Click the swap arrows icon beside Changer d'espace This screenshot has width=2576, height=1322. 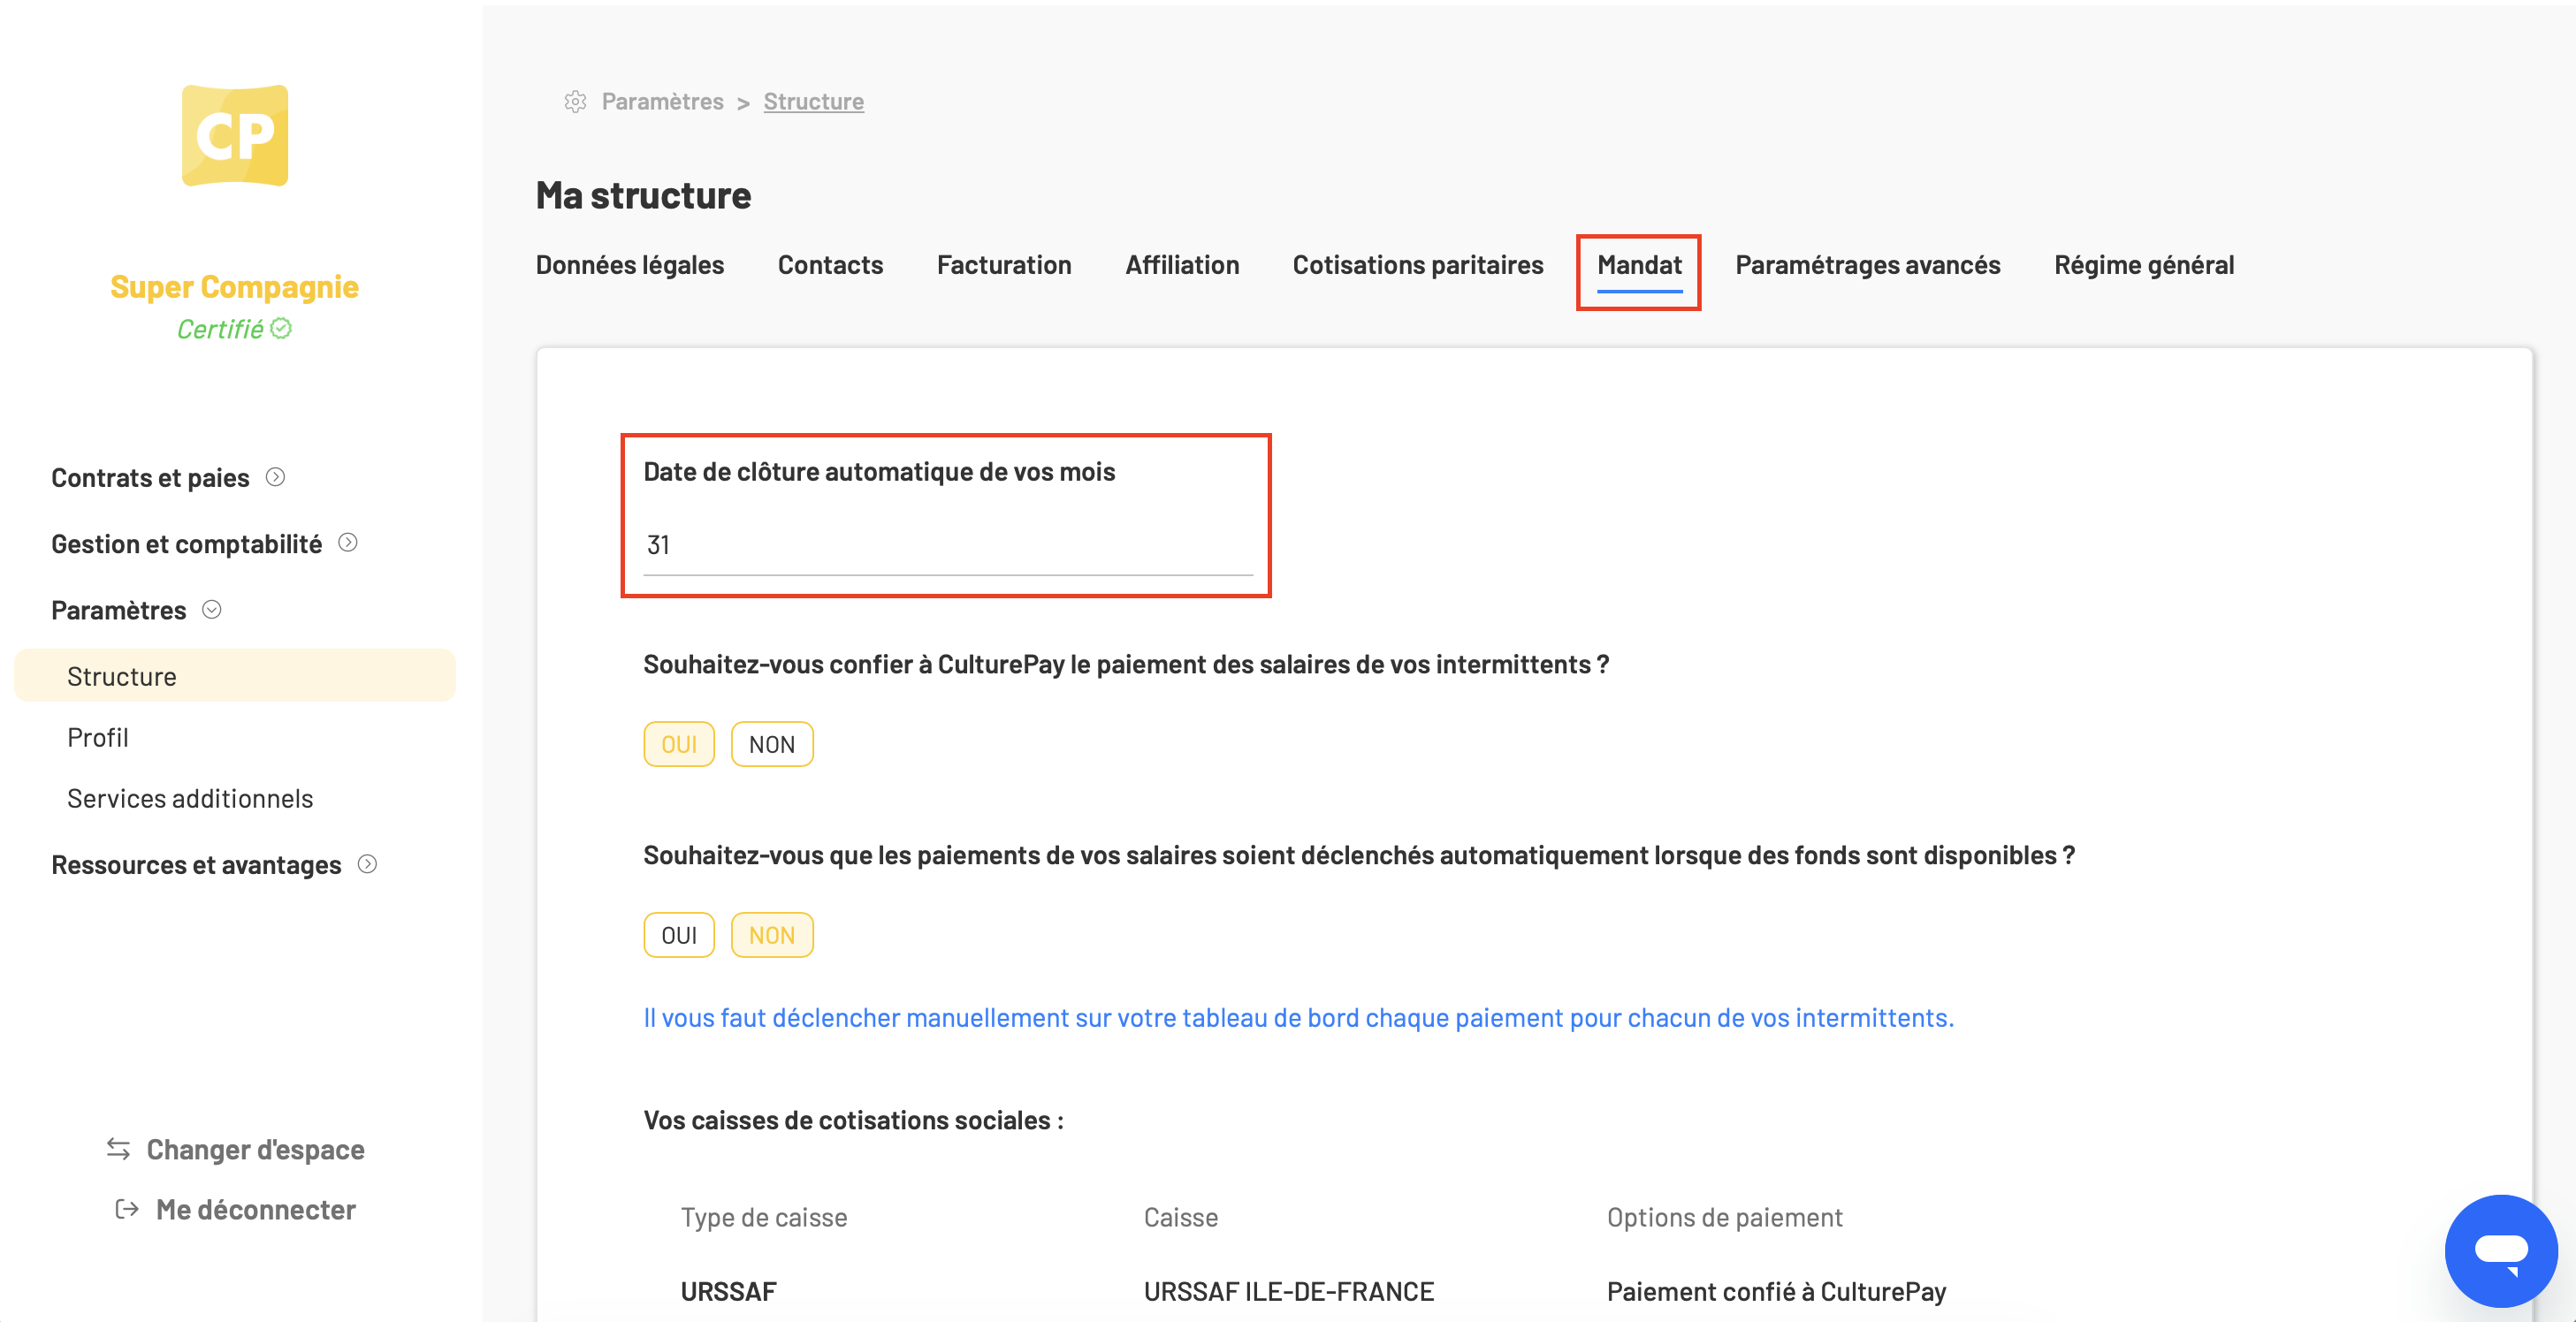point(118,1149)
